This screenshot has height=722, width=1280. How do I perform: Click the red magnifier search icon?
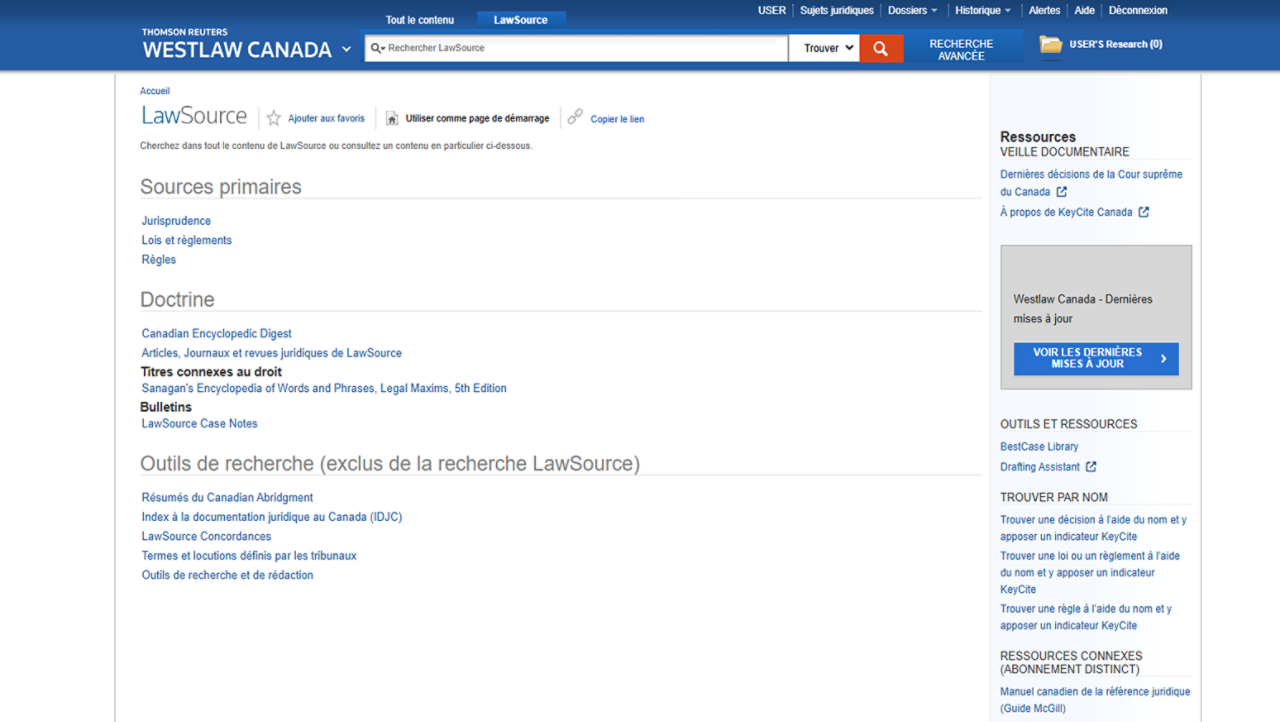[x=880, y=47]
